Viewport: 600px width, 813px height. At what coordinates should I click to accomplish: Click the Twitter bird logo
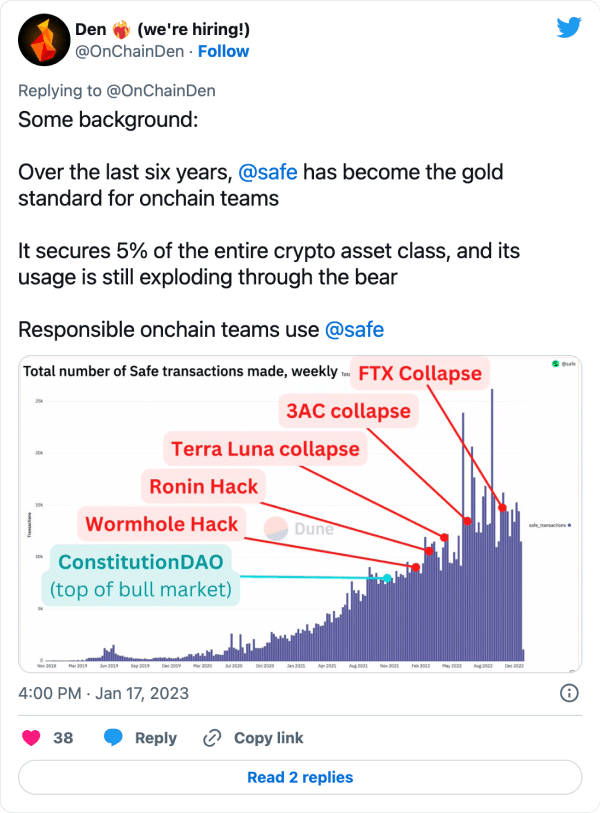(x=568, y=26)
